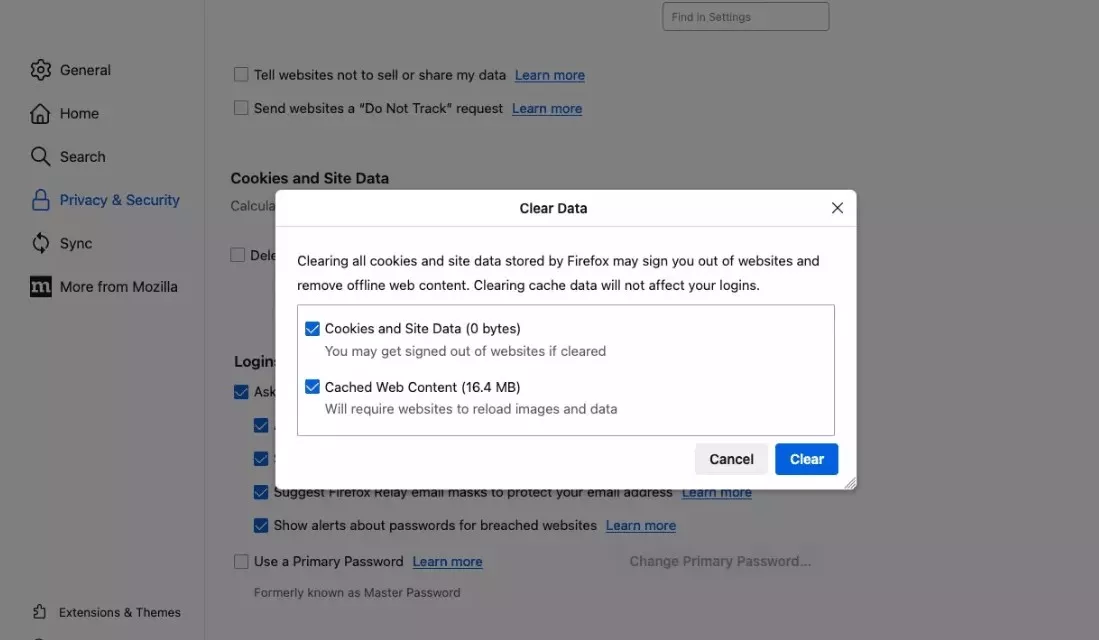Screen dimensions: 1099x640
Task: Enable "Do Not Track" request checkbox
Action: pyautogui.click(x=241, y=108)
